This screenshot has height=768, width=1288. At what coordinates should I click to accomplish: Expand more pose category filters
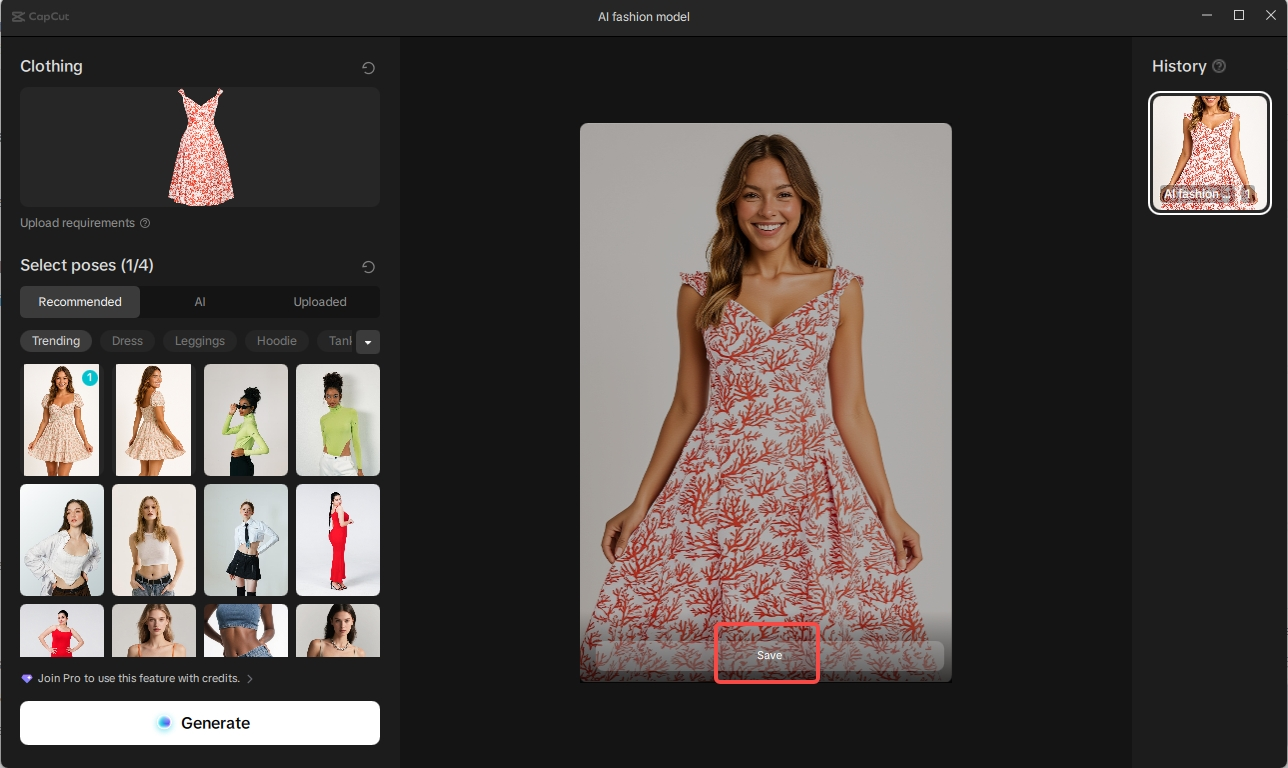pos(368,341)
